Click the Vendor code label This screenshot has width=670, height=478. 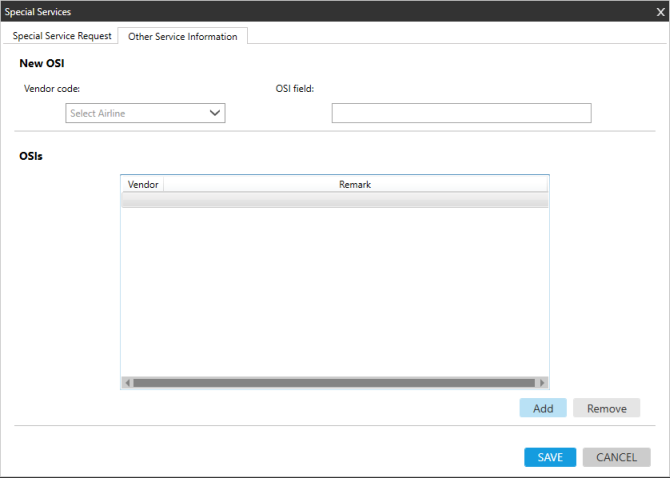click(x=52, y=88)
